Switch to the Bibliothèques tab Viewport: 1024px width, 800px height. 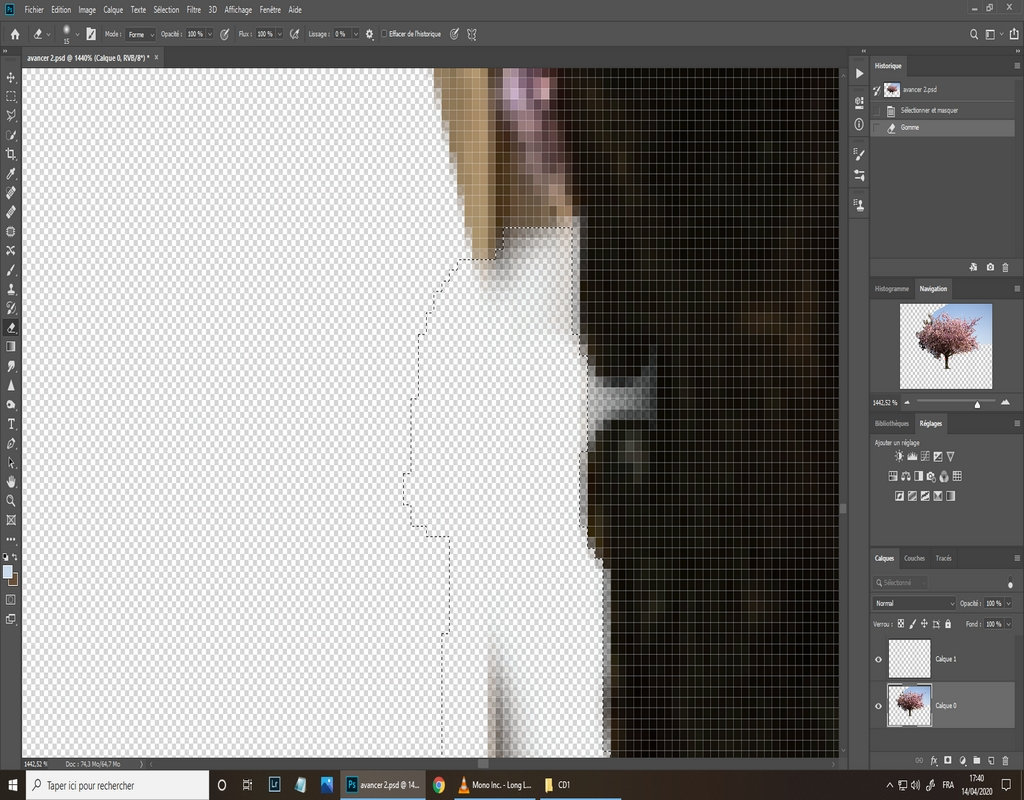point(891,424)
